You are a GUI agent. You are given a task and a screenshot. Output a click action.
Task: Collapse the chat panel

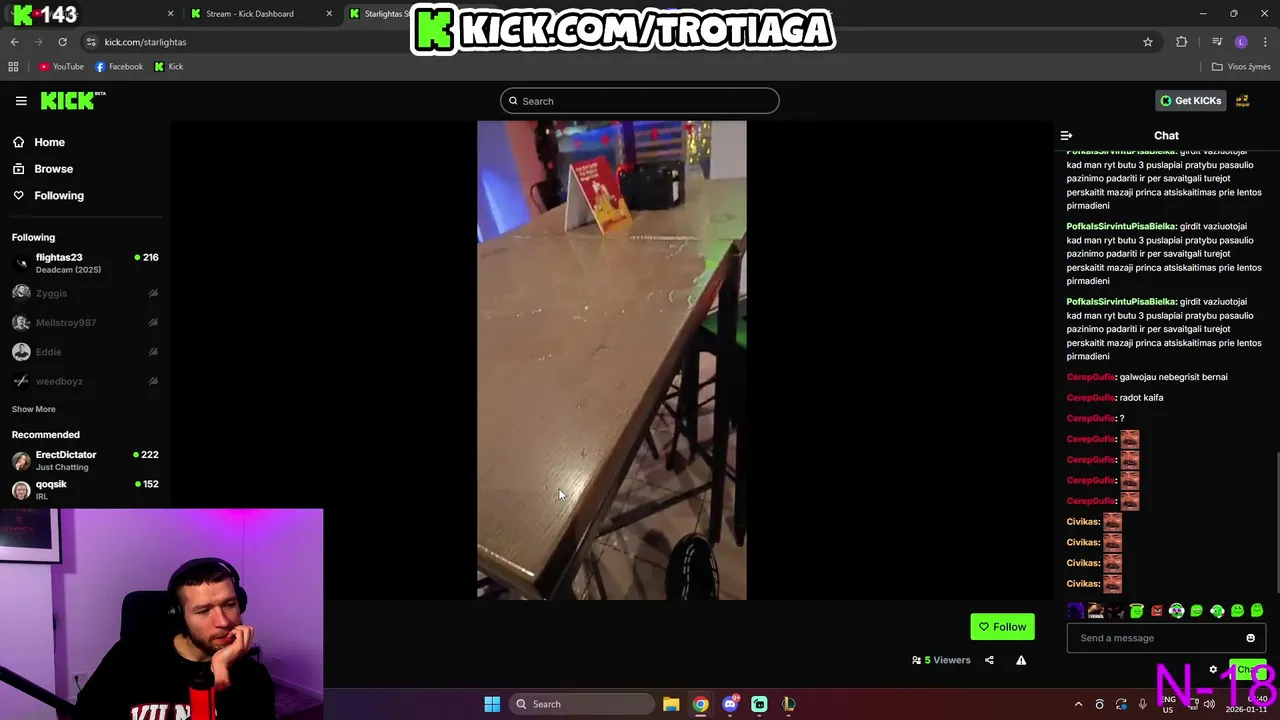tap(1066, 135)
